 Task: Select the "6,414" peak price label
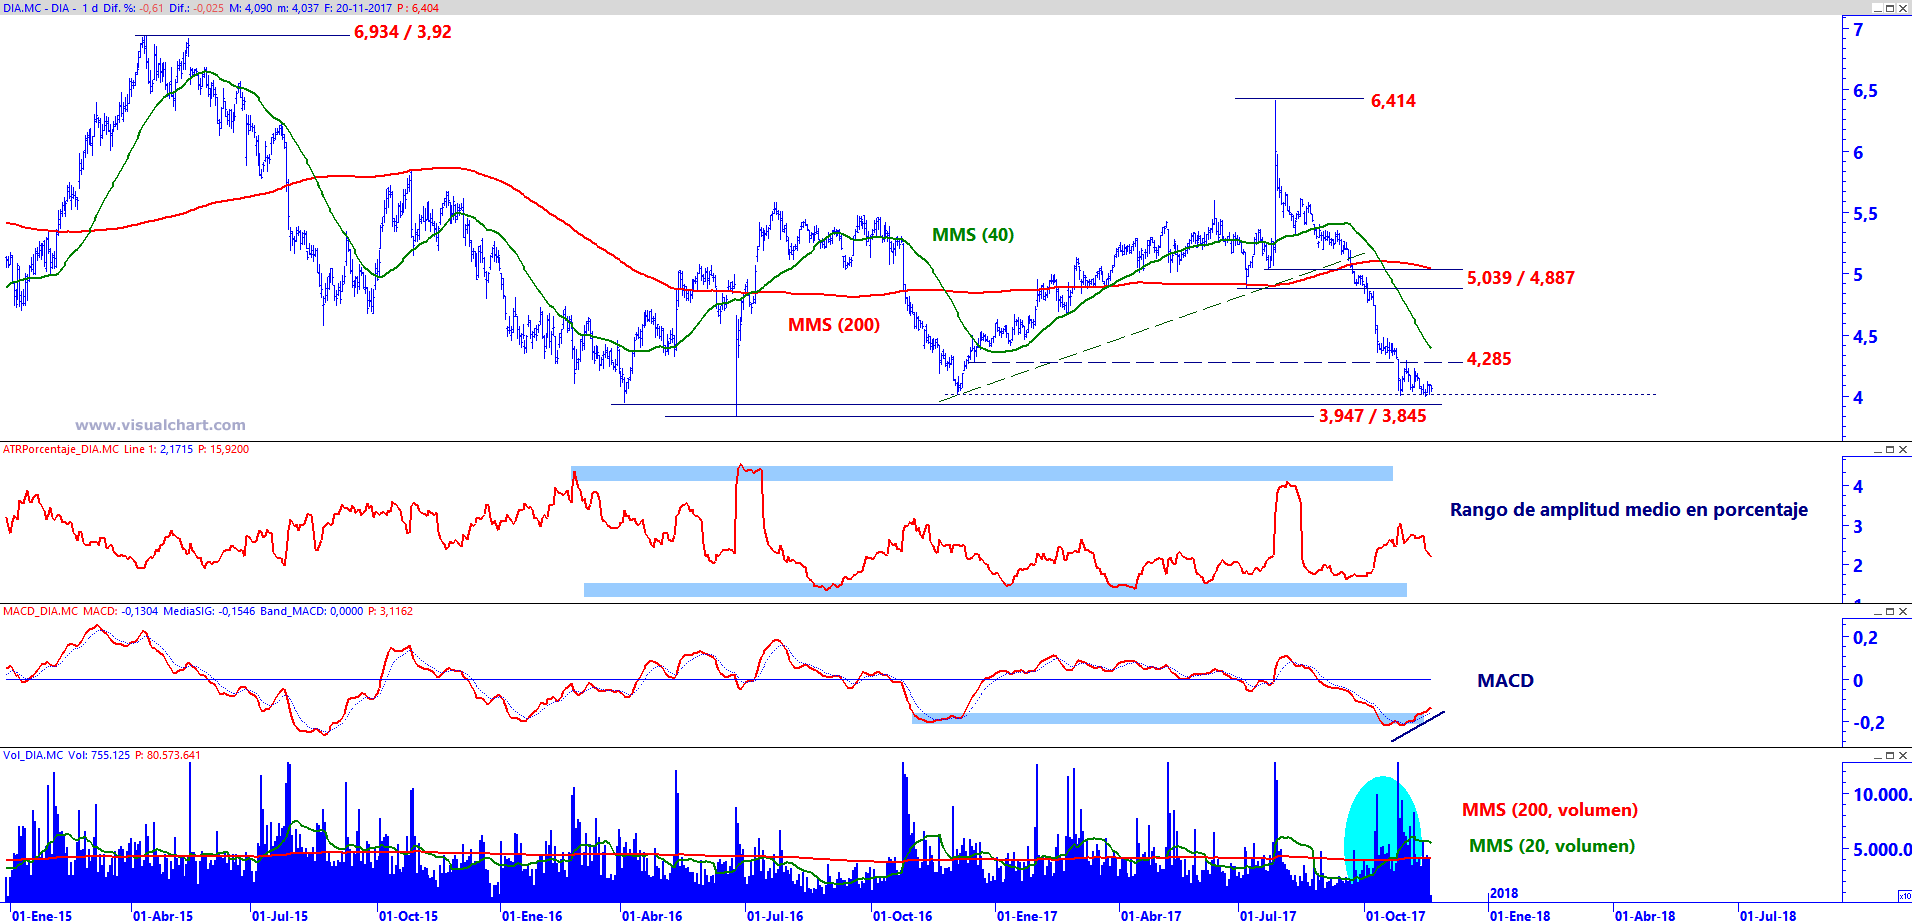1393,101
